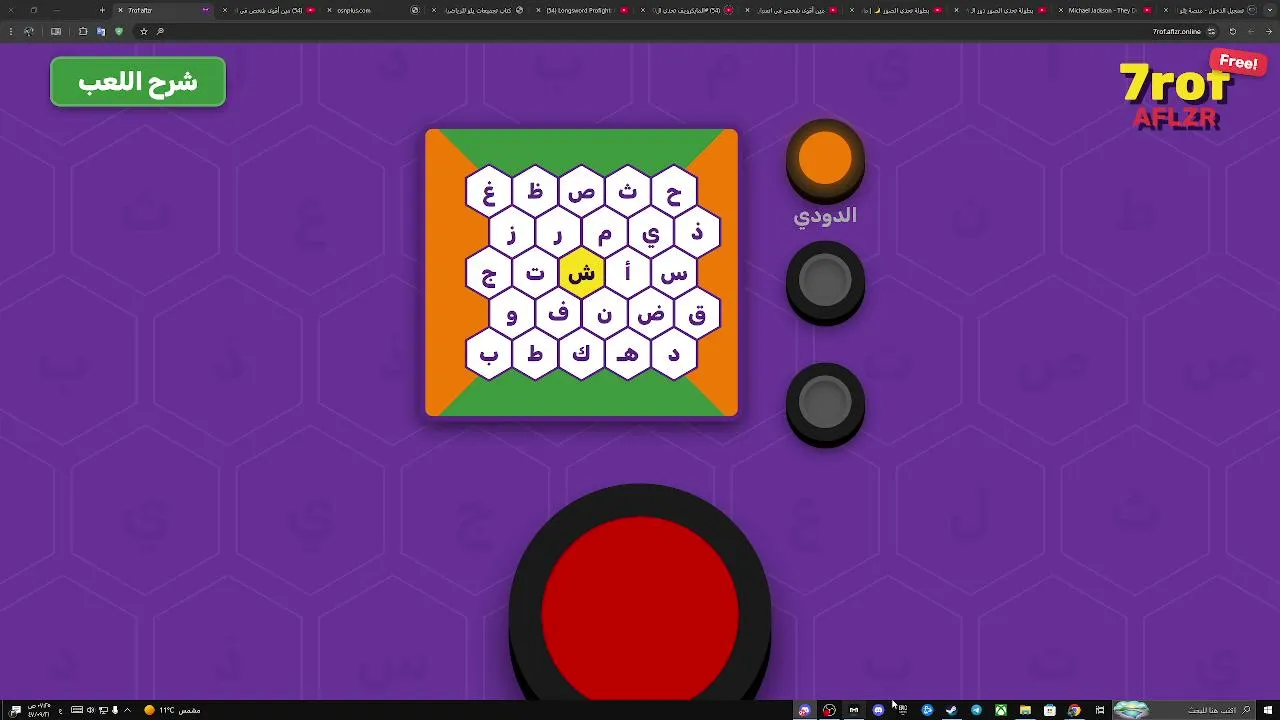1280x720 pixels.
Task: Open Microsoft Store from the taskbar
Action: (x=1049, y=710)
